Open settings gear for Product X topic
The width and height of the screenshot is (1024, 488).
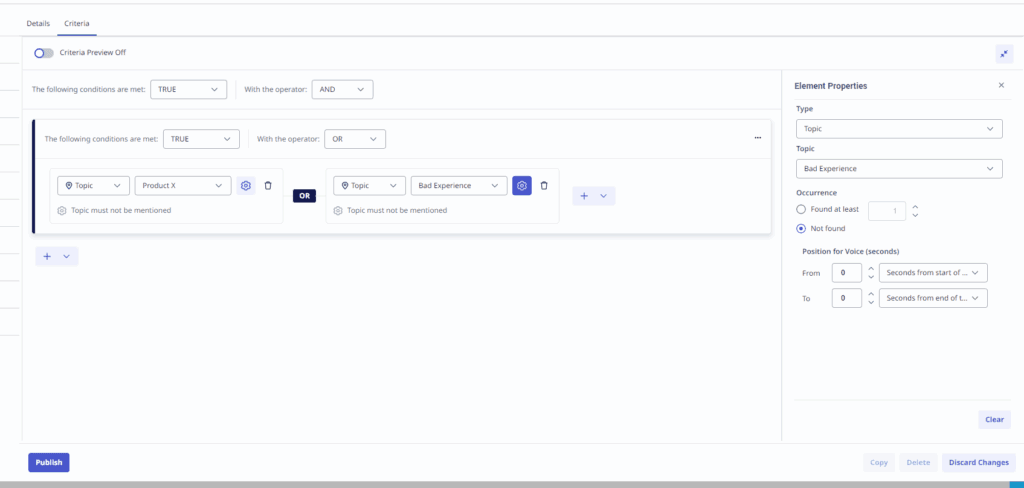click(246, 185)
